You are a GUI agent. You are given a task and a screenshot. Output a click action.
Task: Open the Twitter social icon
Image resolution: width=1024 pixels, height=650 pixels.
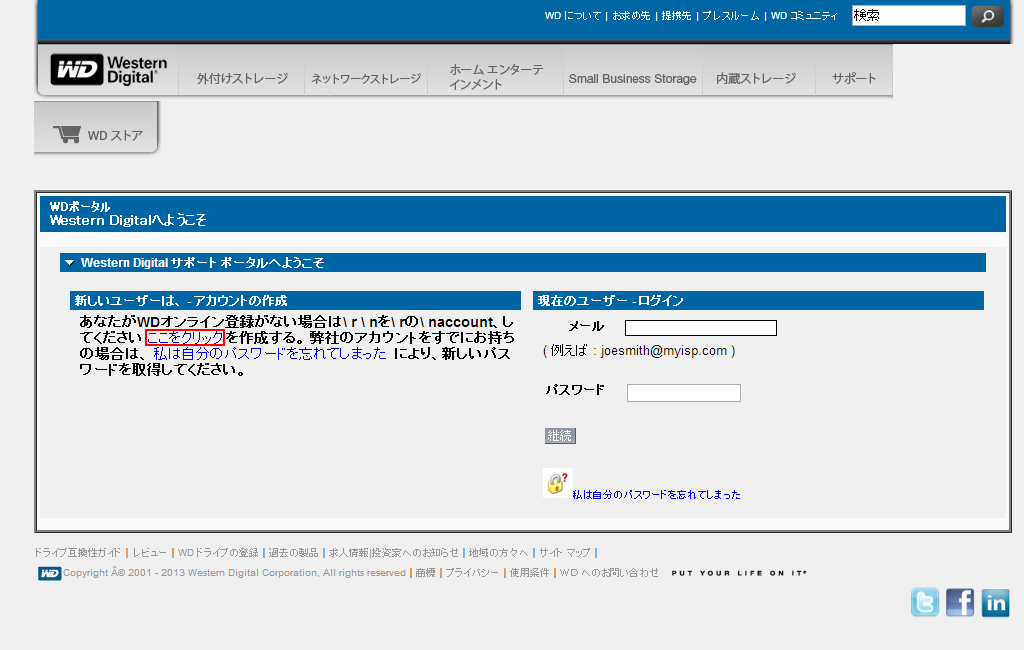(x=925, y=602)
